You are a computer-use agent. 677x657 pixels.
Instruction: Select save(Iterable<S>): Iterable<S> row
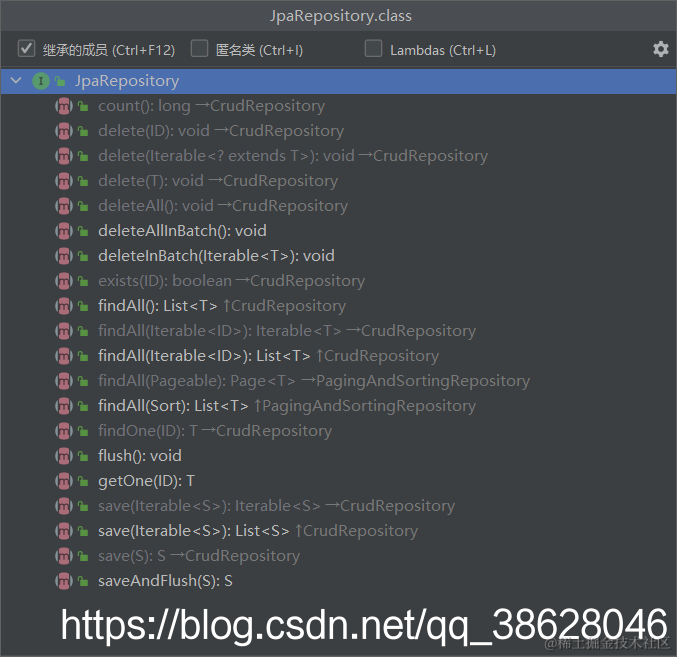click(x=338, y=506)
